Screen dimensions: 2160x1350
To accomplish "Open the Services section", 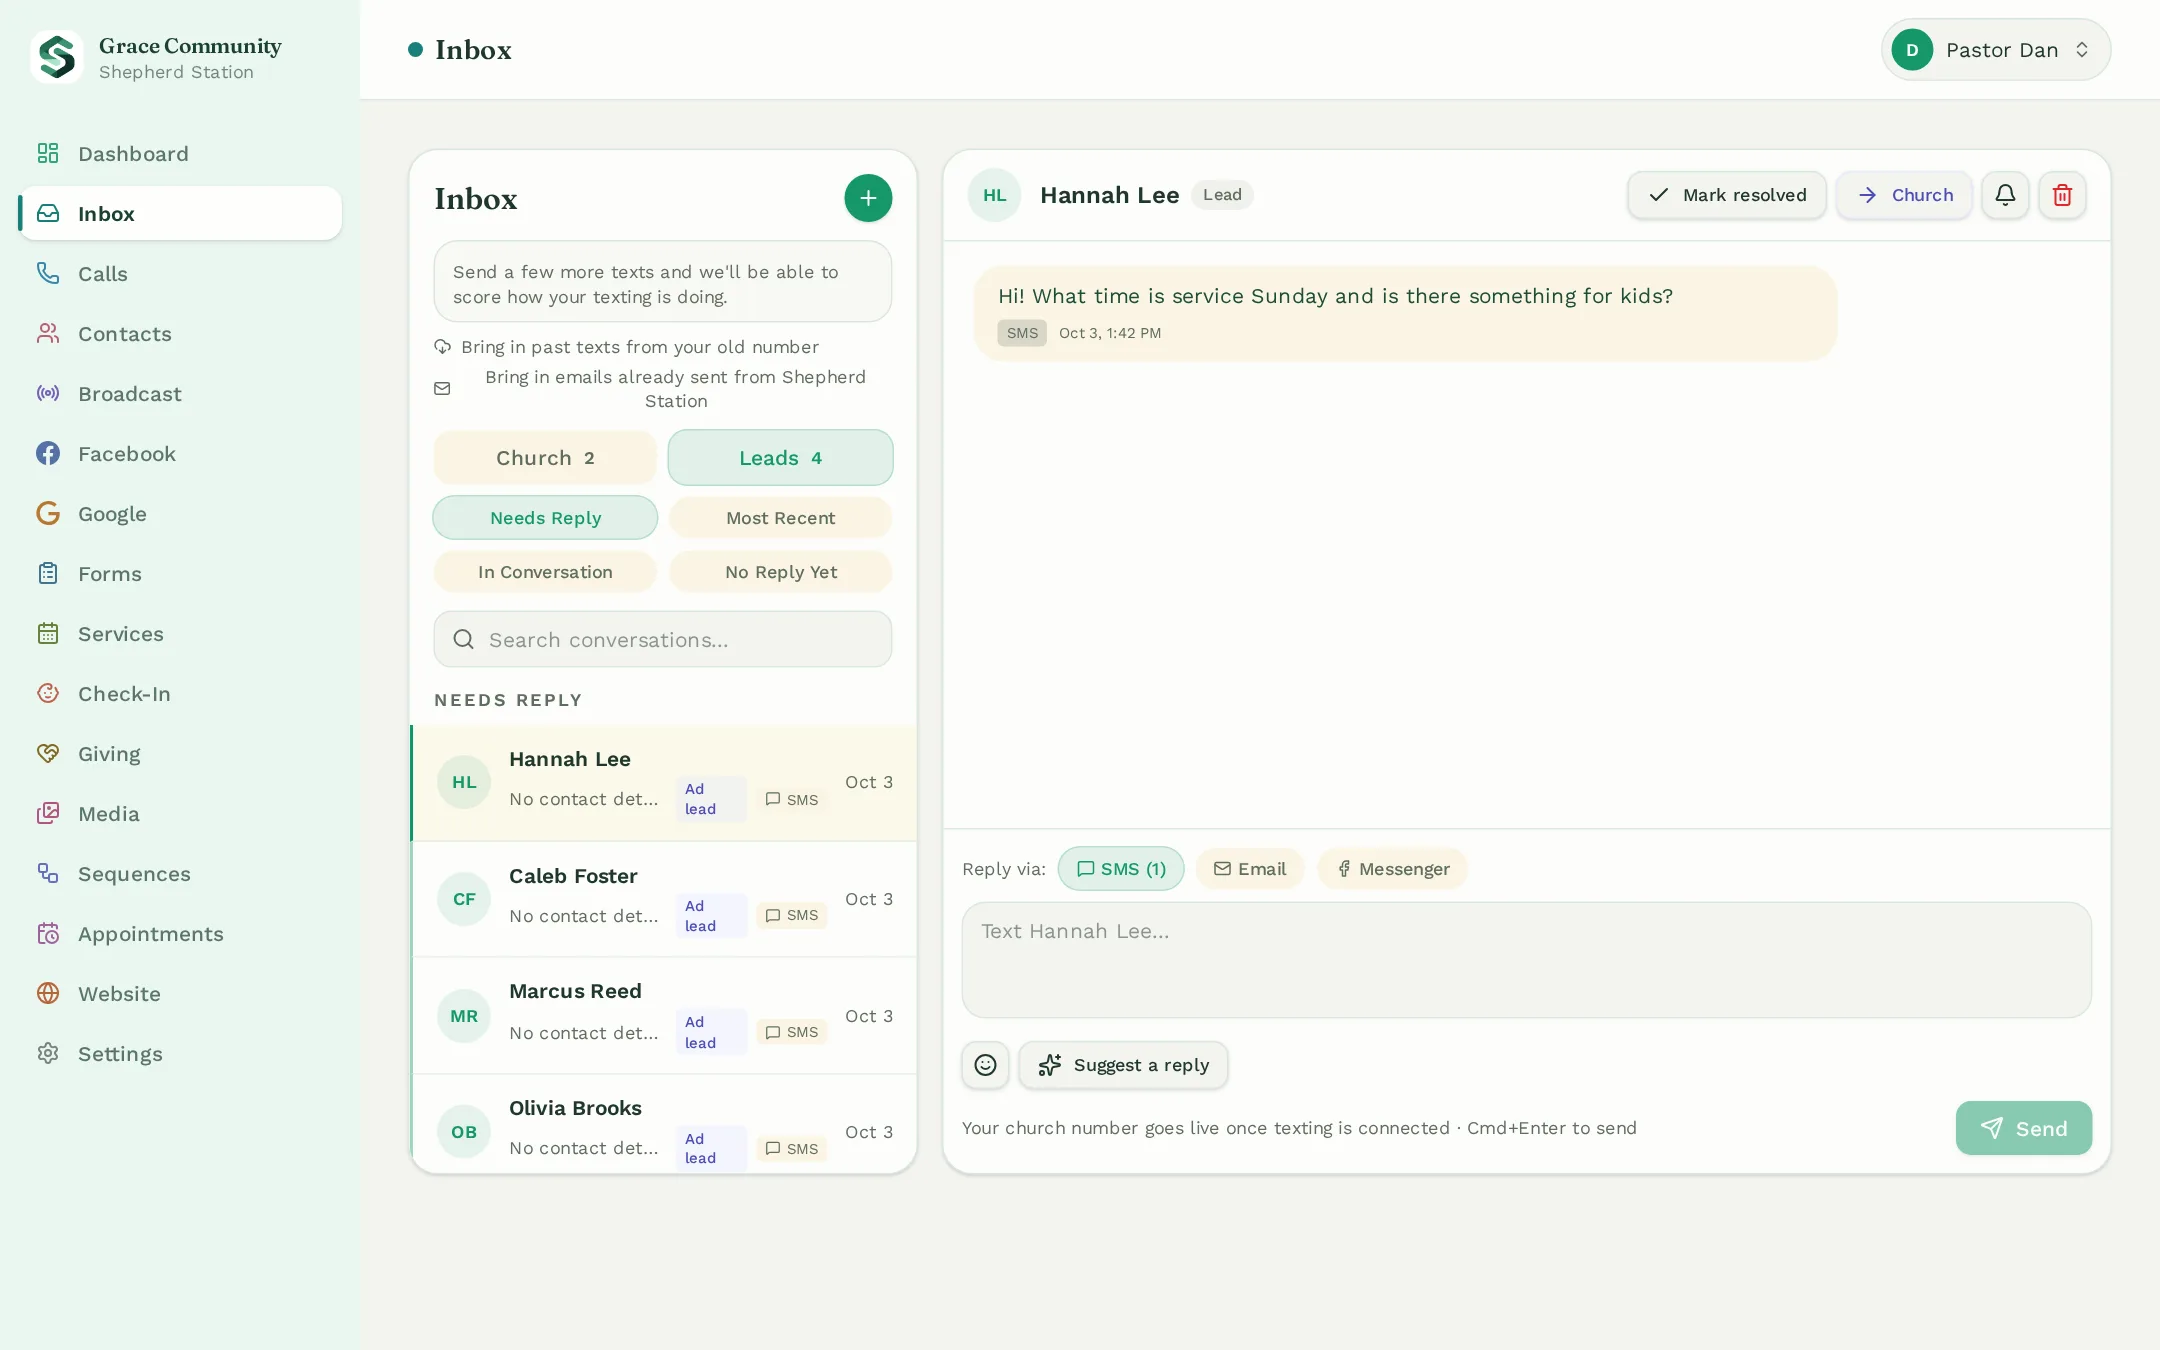I will click(x=180, y=633).
